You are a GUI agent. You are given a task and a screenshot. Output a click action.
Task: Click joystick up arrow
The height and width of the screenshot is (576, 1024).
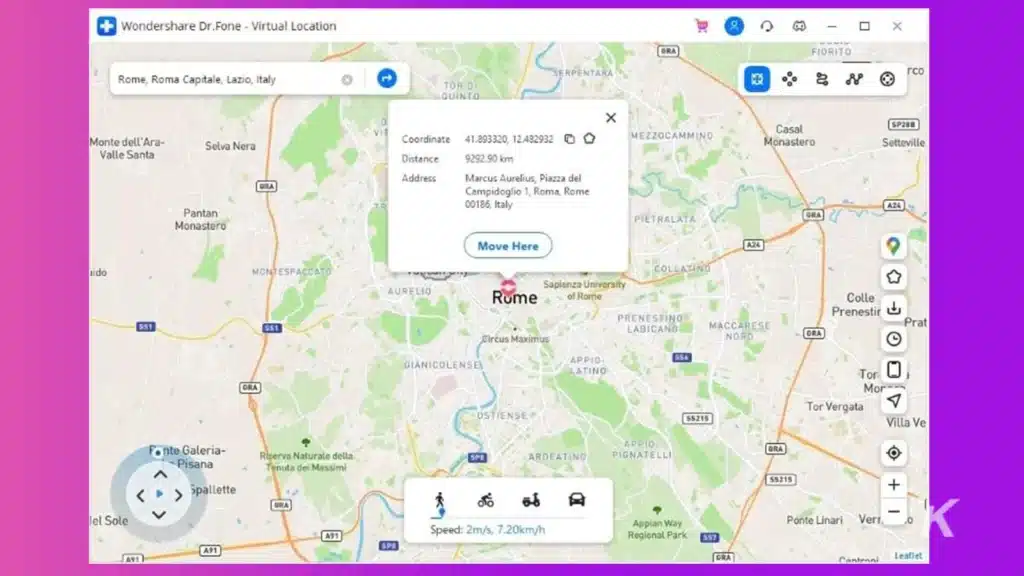pyautogui.click(x=160, y=475)
